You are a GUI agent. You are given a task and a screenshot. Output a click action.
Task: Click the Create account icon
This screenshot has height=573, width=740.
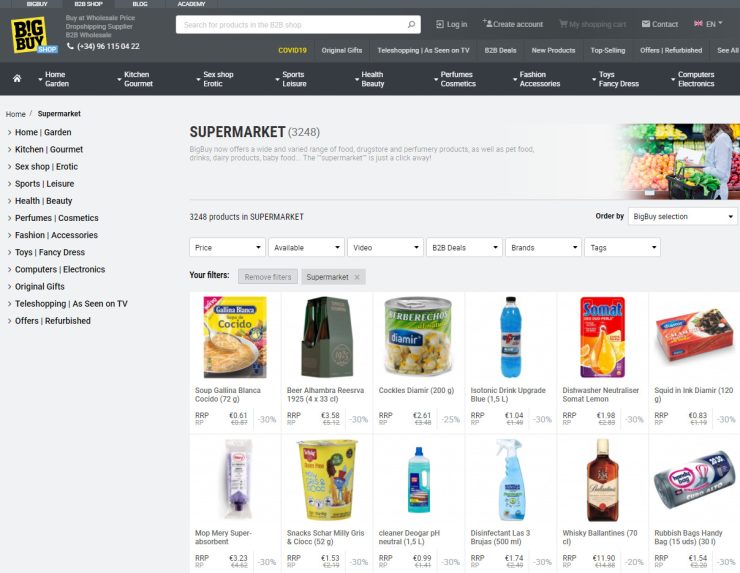coord(487,23)
